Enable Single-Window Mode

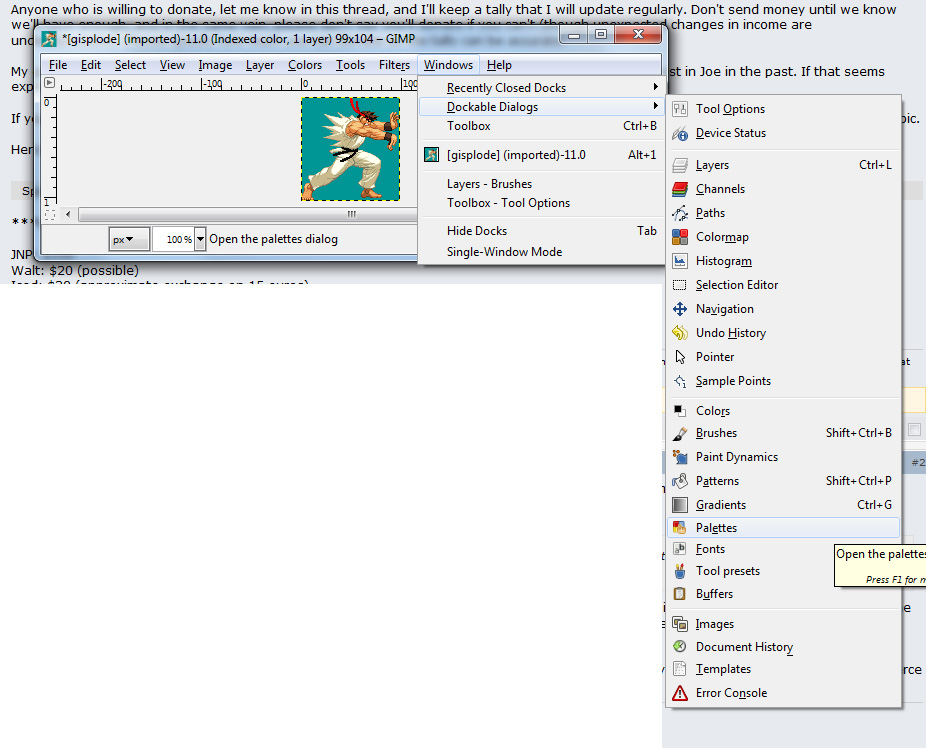coord(540,251)
